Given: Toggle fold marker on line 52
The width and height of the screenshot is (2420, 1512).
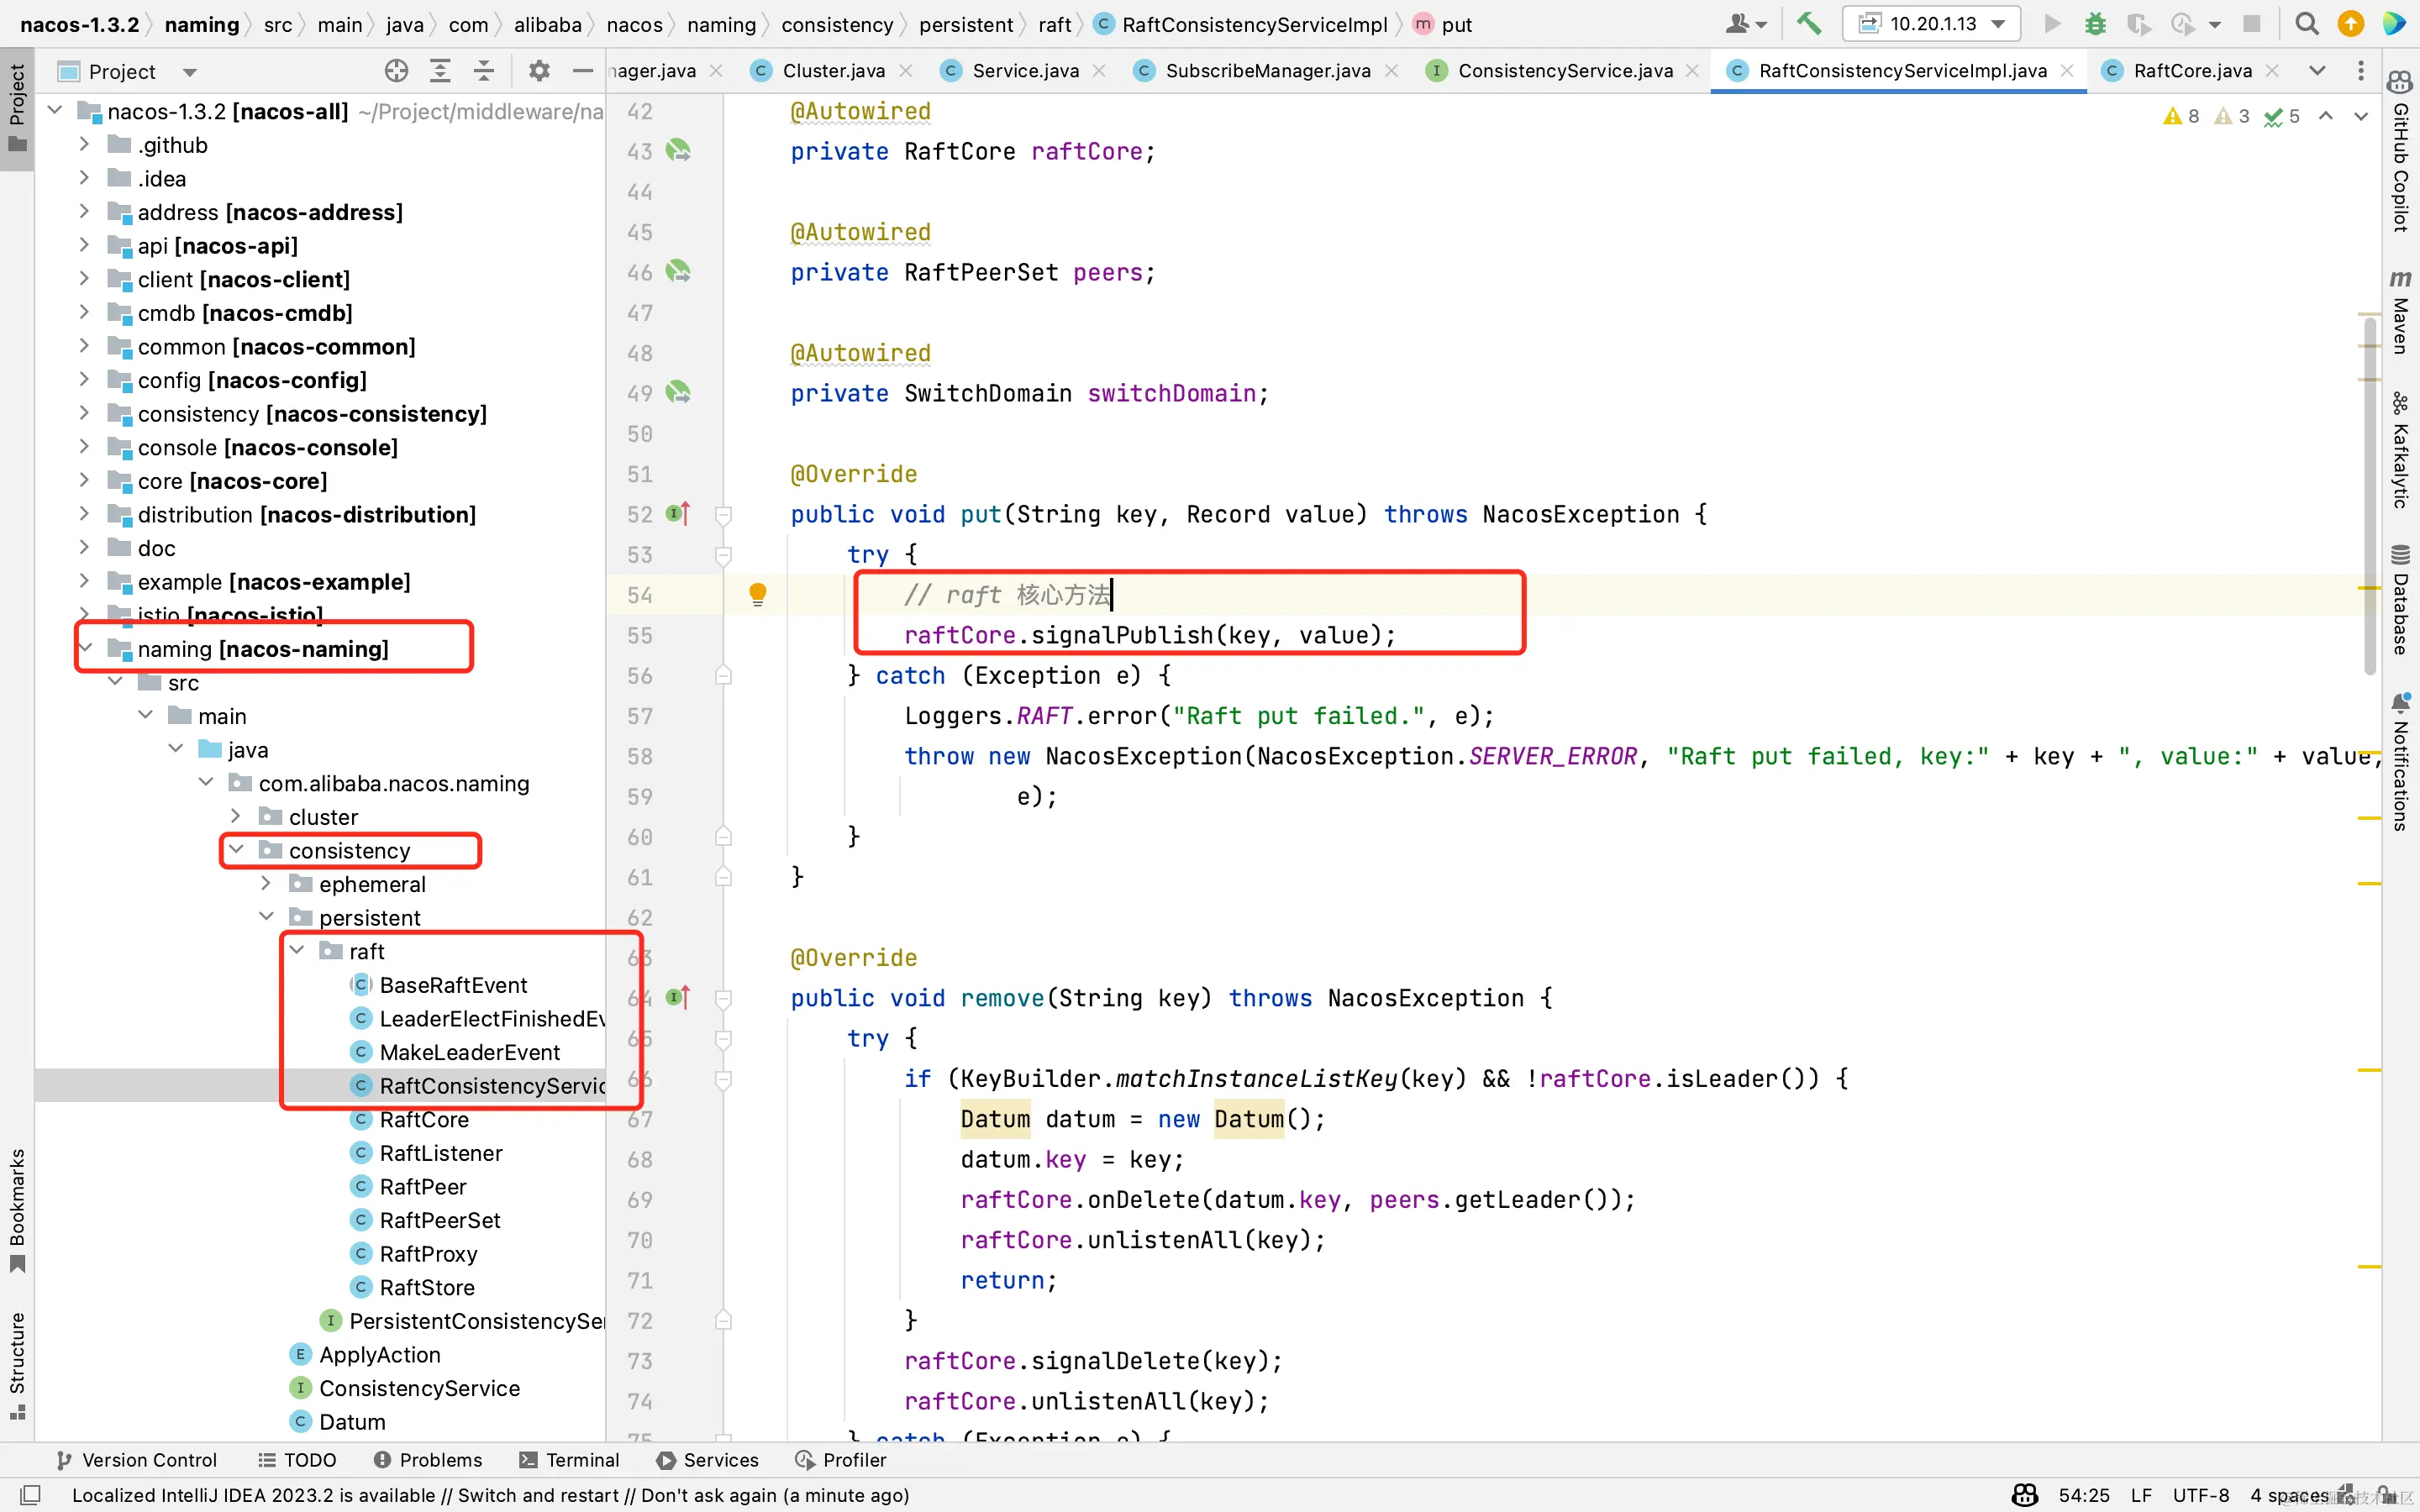Looking at the screenshot, I should (724, 515).
